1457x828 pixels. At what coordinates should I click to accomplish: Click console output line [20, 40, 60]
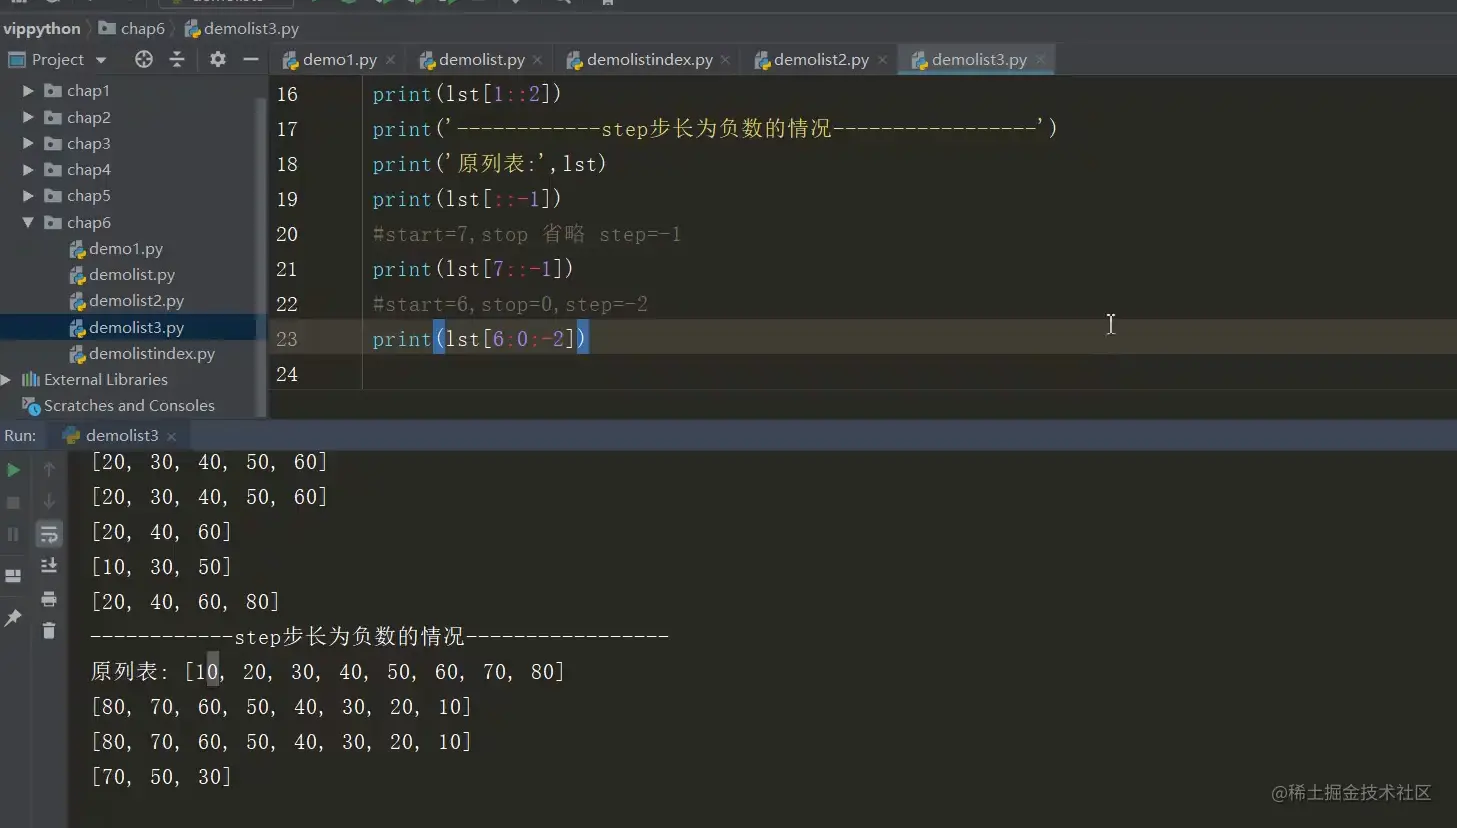coord(162,532)
